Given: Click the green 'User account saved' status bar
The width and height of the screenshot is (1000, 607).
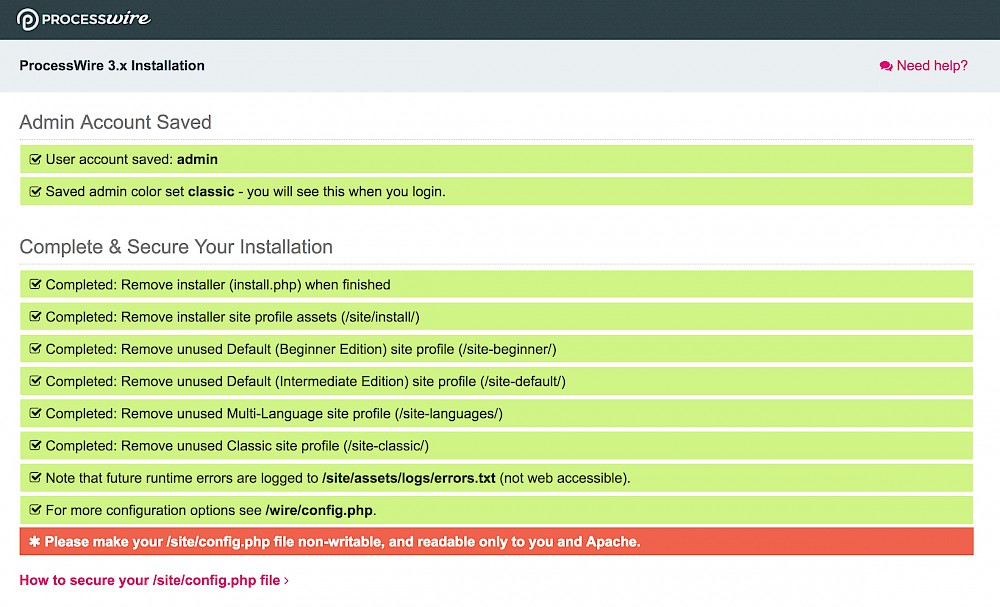Looking at the screenshot, I should 497,158.
